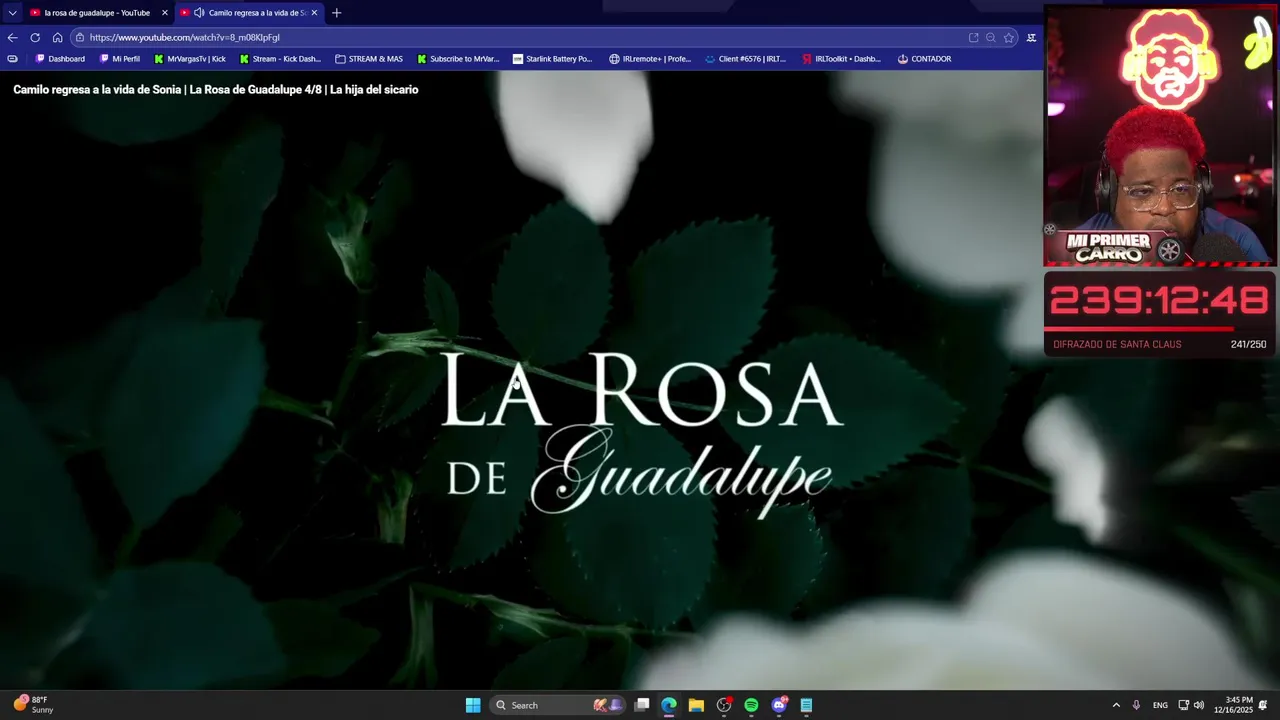1280x720 pixels.
Task: Open page in app icon in address bar
Action: click(973, 37)
